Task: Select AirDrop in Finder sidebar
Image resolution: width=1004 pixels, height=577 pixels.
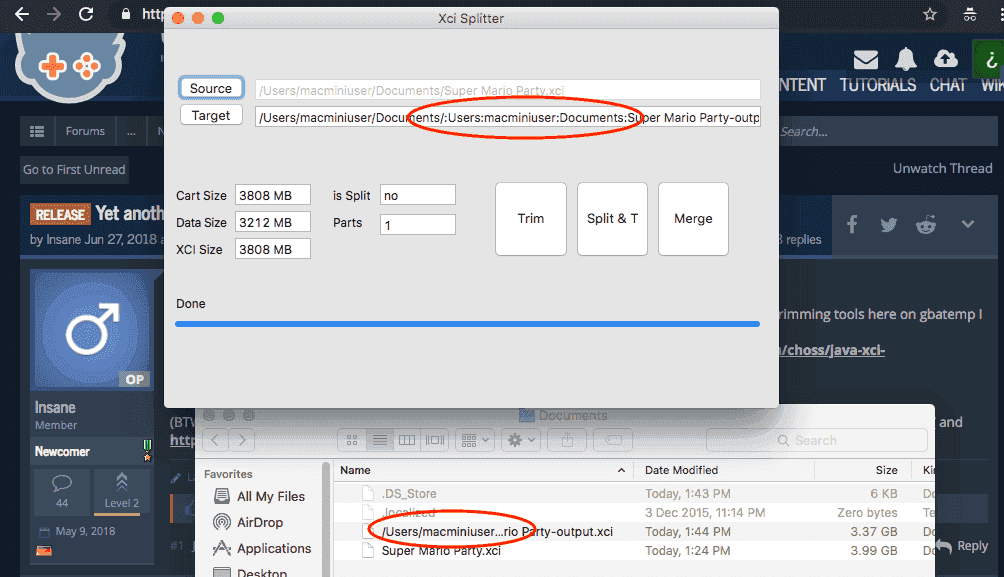Action: [260, 523]
